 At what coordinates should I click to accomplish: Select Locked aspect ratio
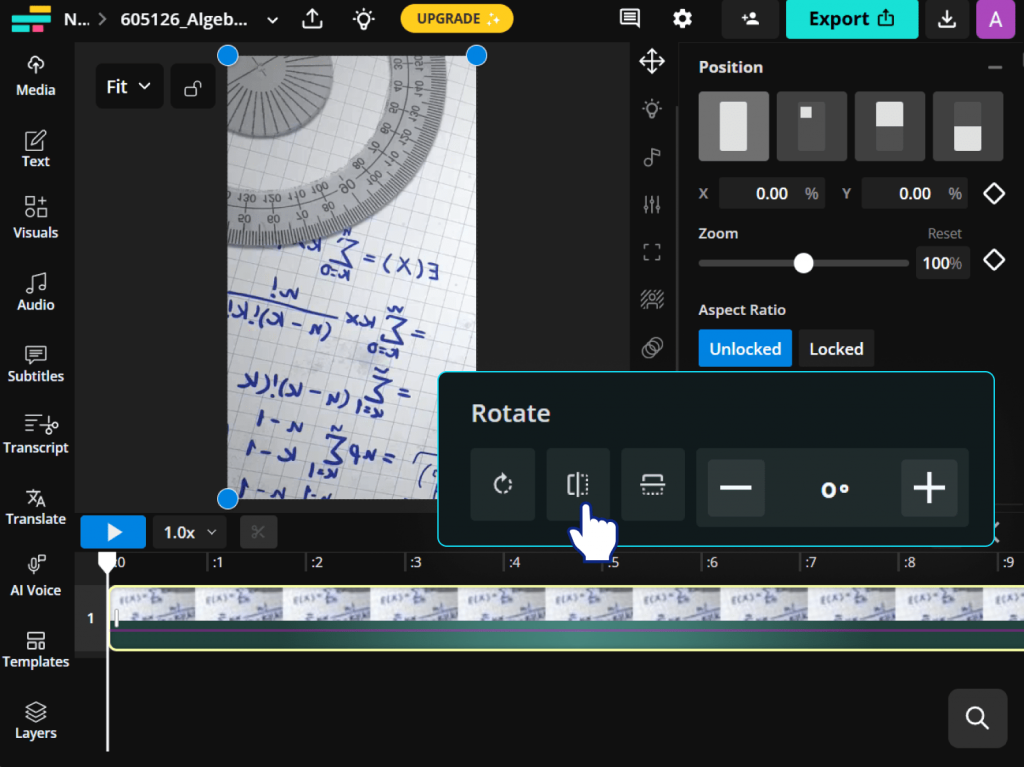(x=836, y=349)
